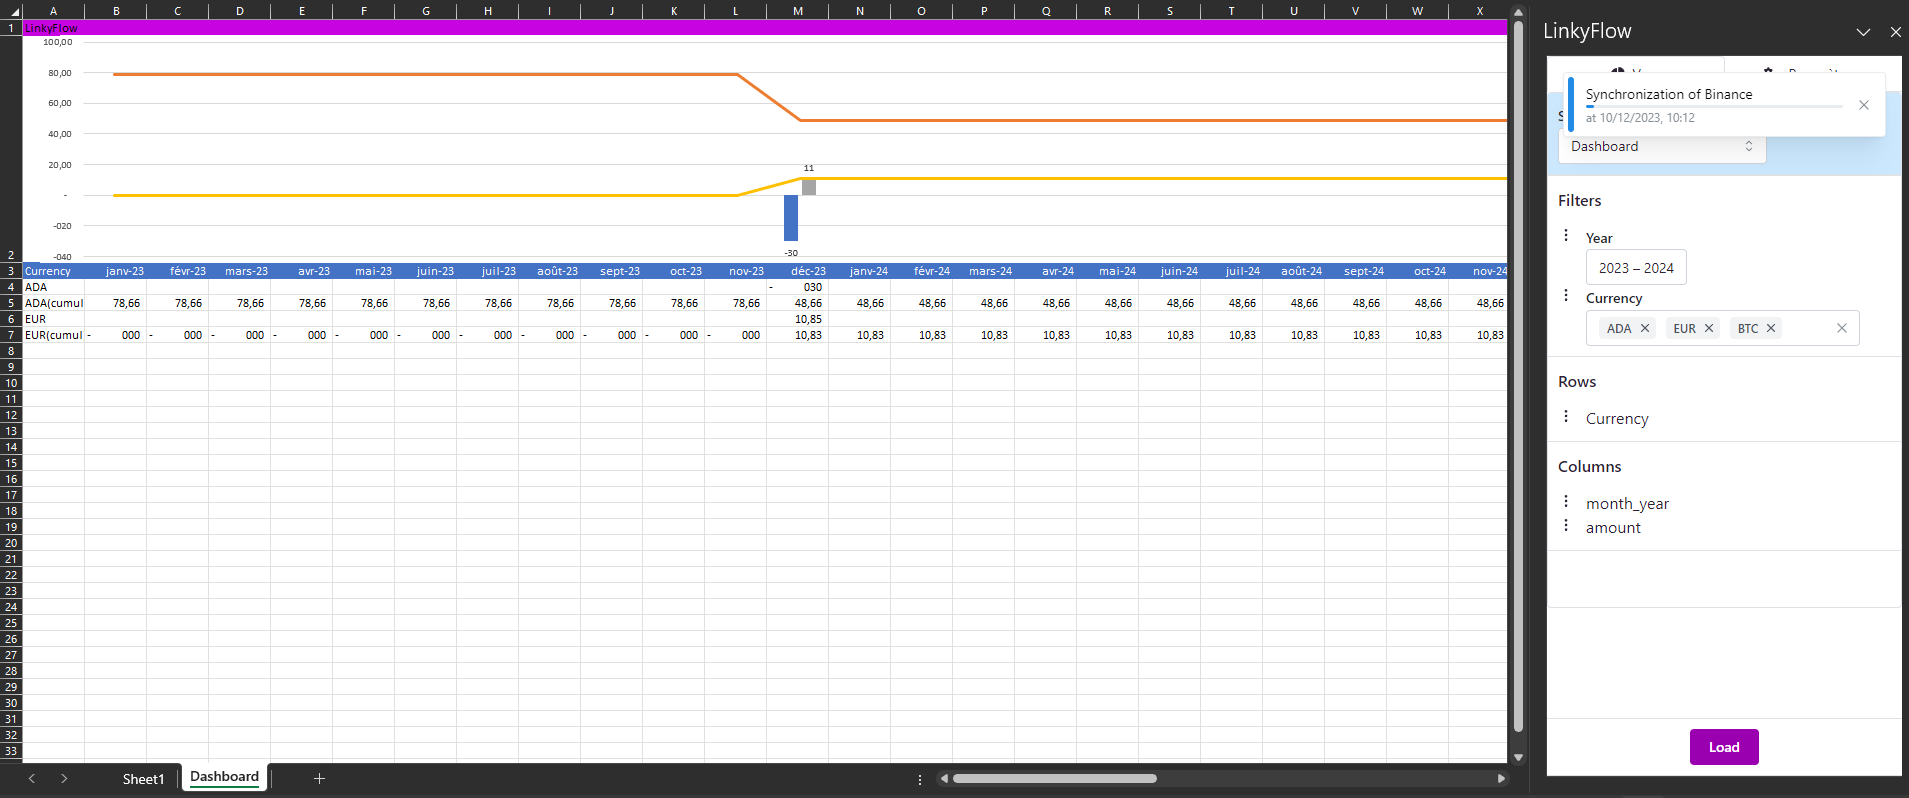Open options dots for the month_year column
Screen dimensions: 1909x798
tap(1566, 502)
